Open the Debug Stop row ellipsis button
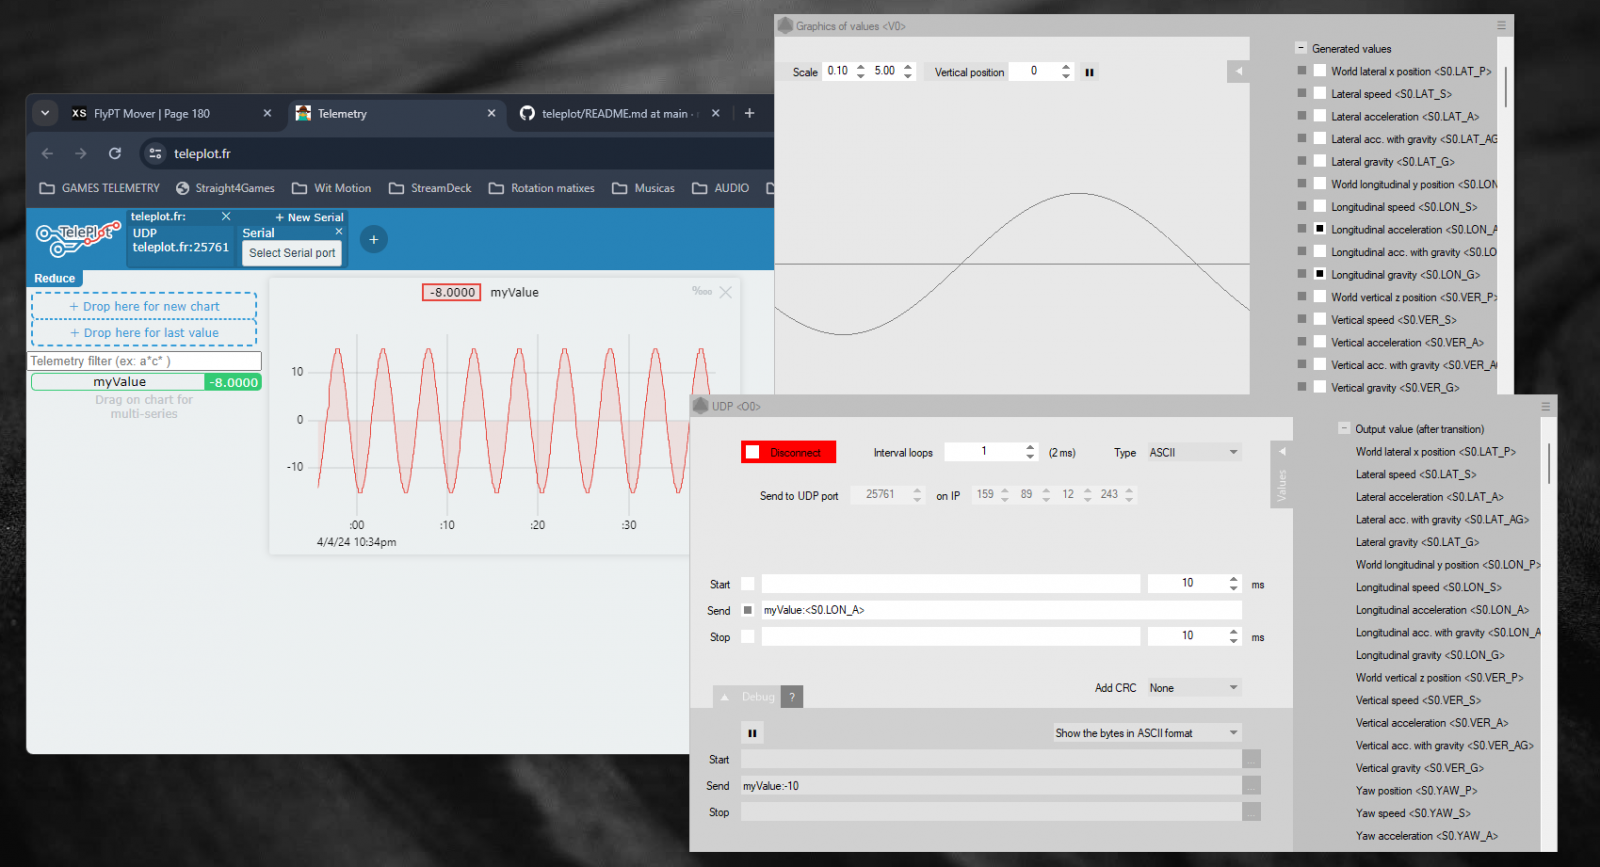The height and width of the screenshot is (867, 1600). tap(1251, 812)
